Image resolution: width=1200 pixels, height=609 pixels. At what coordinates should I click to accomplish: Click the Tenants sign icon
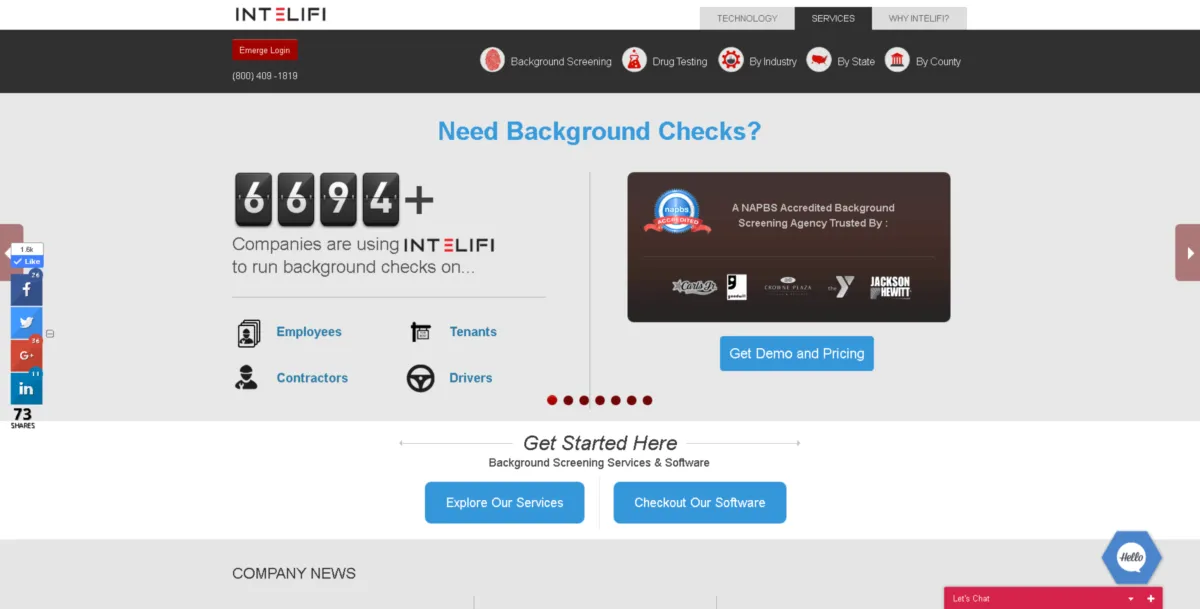click(x=421, y=332)
